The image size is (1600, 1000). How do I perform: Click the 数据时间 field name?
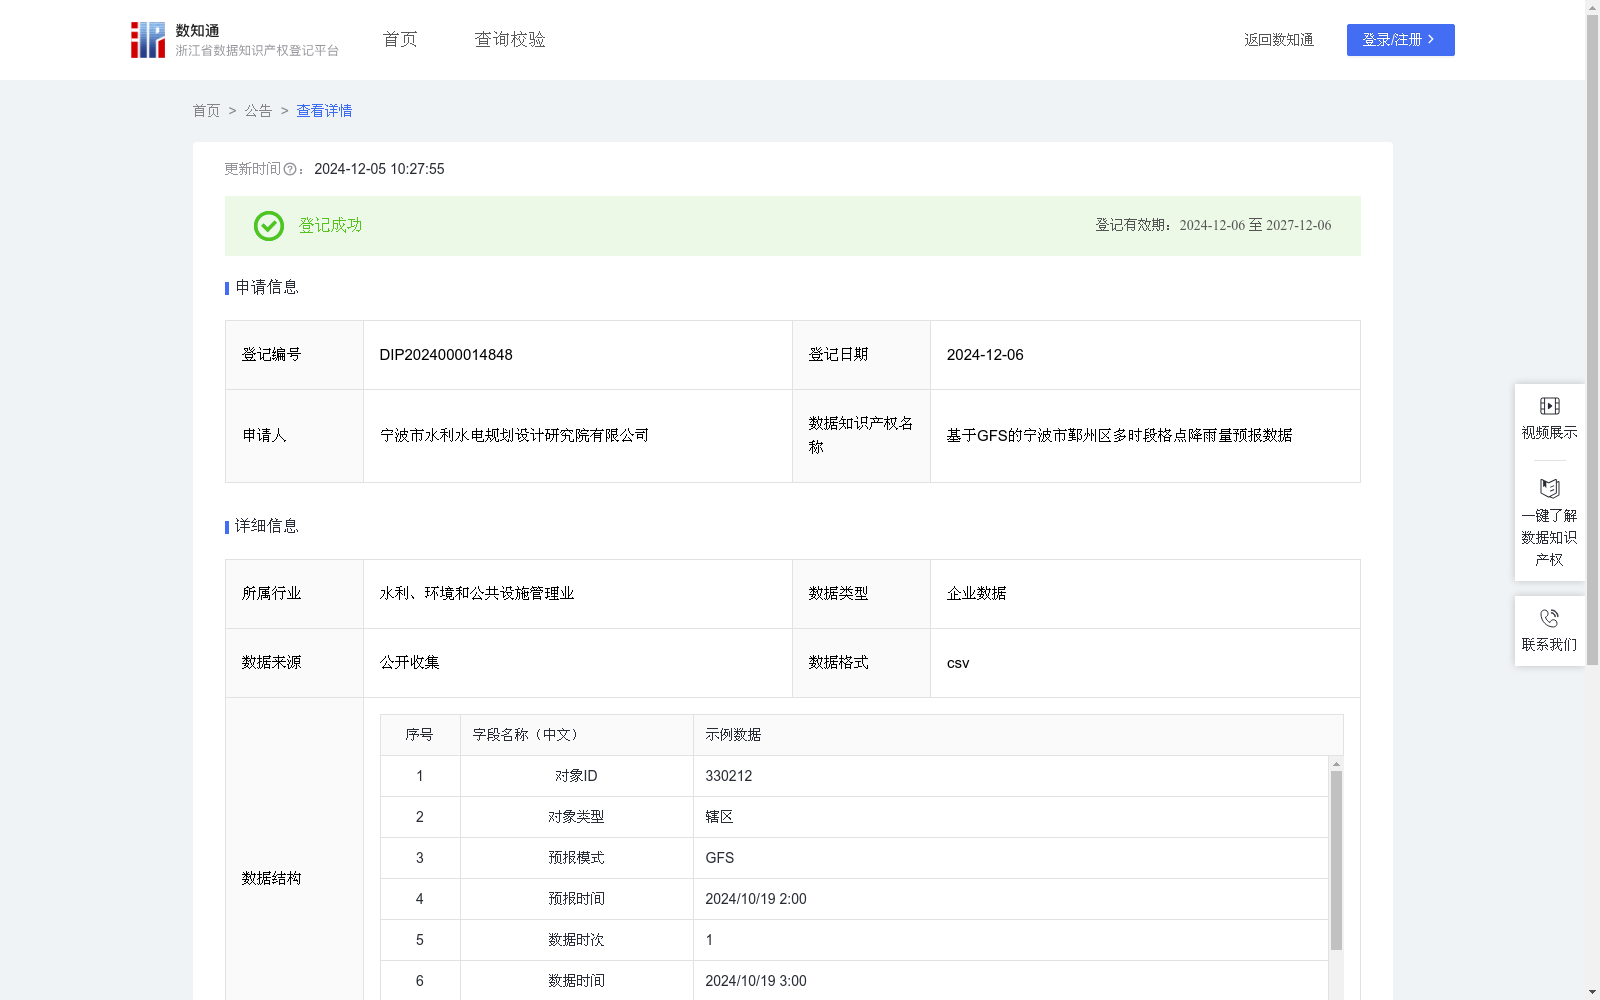point(576,981)
